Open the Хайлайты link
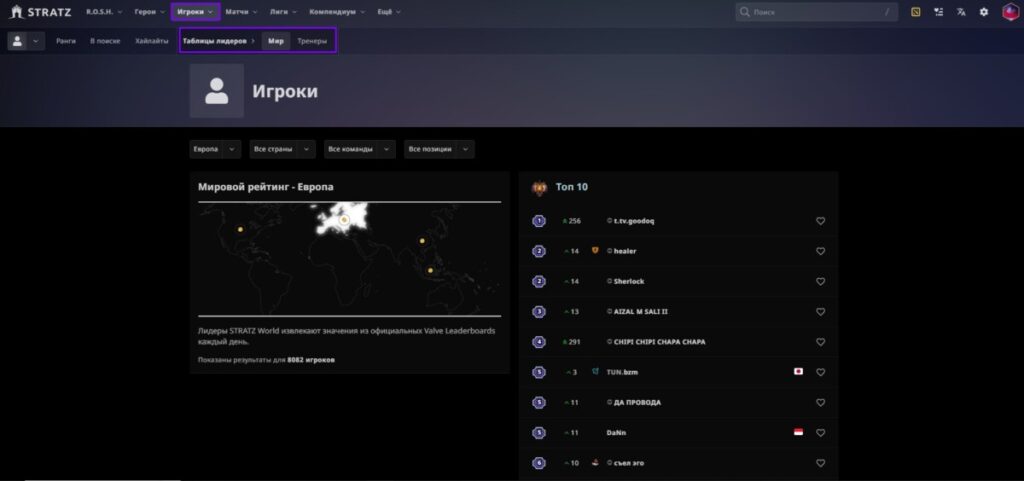 pos(152,41)
